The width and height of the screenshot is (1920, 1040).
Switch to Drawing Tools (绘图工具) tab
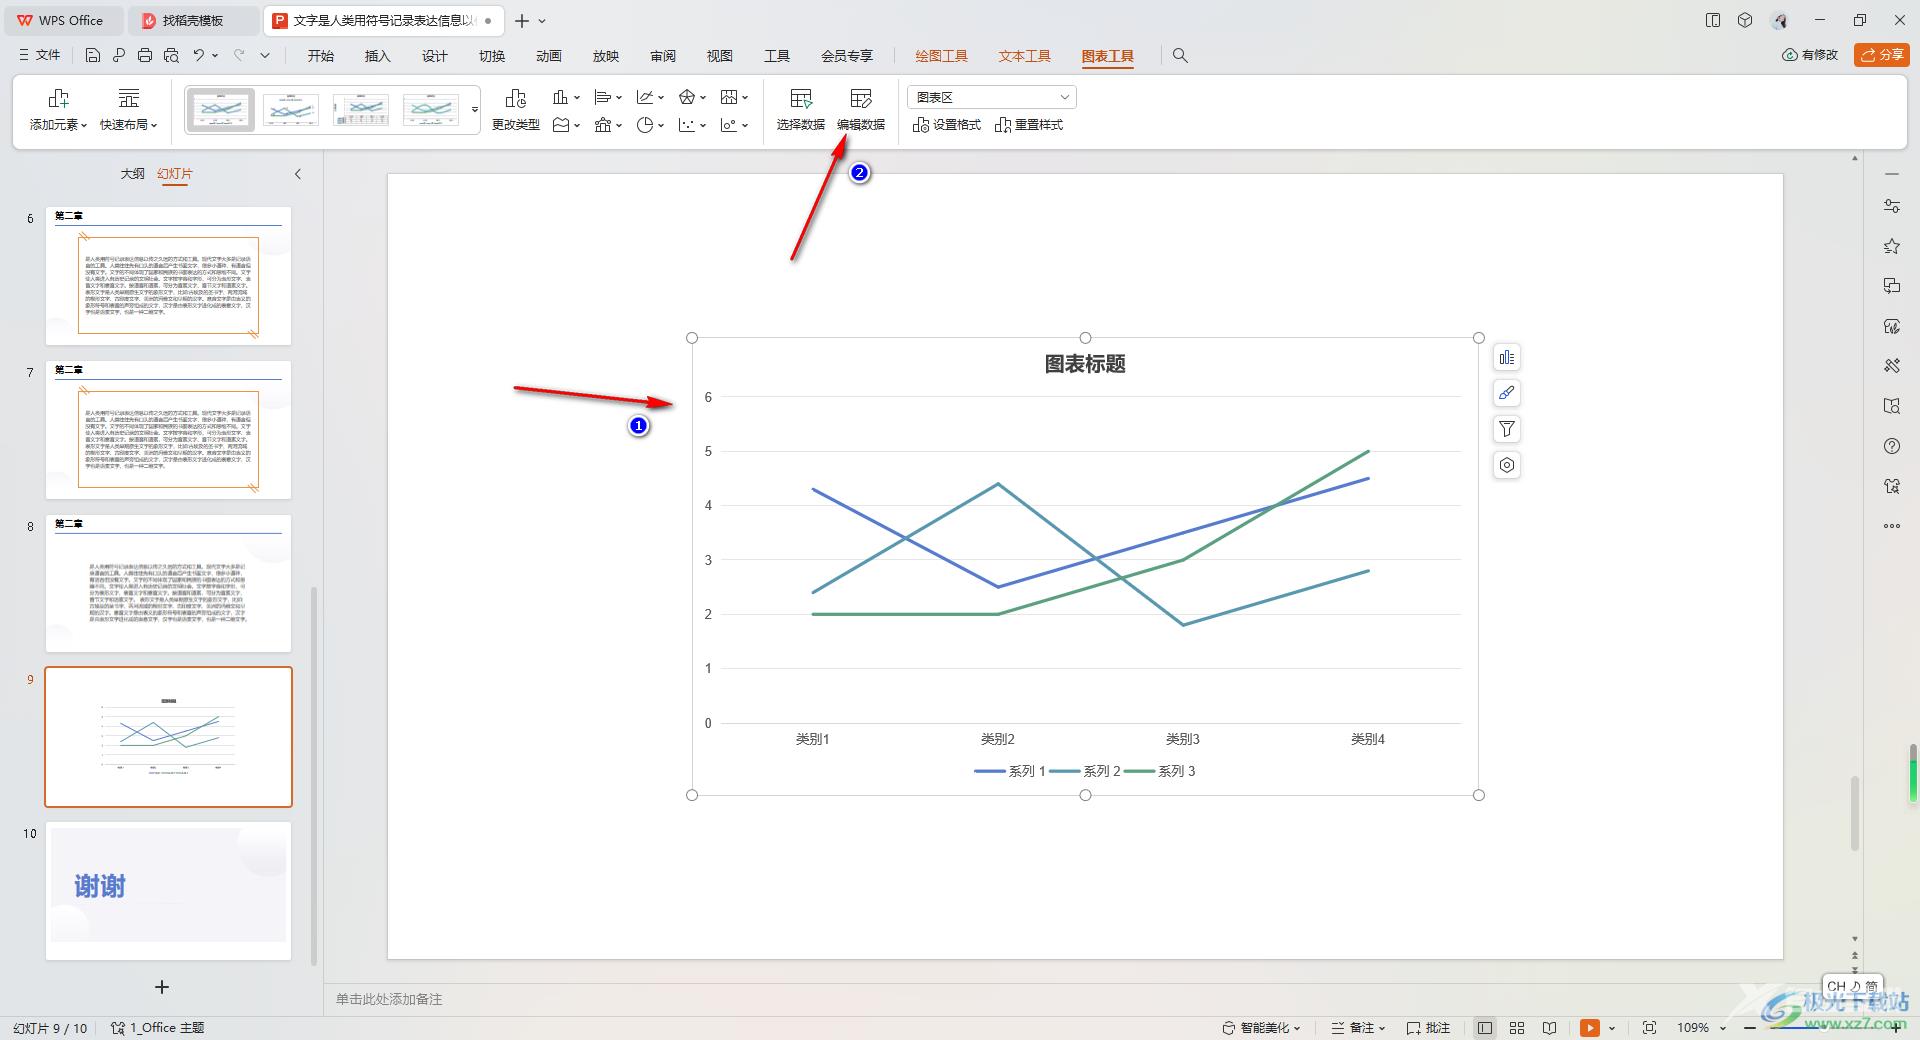(941, 56)
